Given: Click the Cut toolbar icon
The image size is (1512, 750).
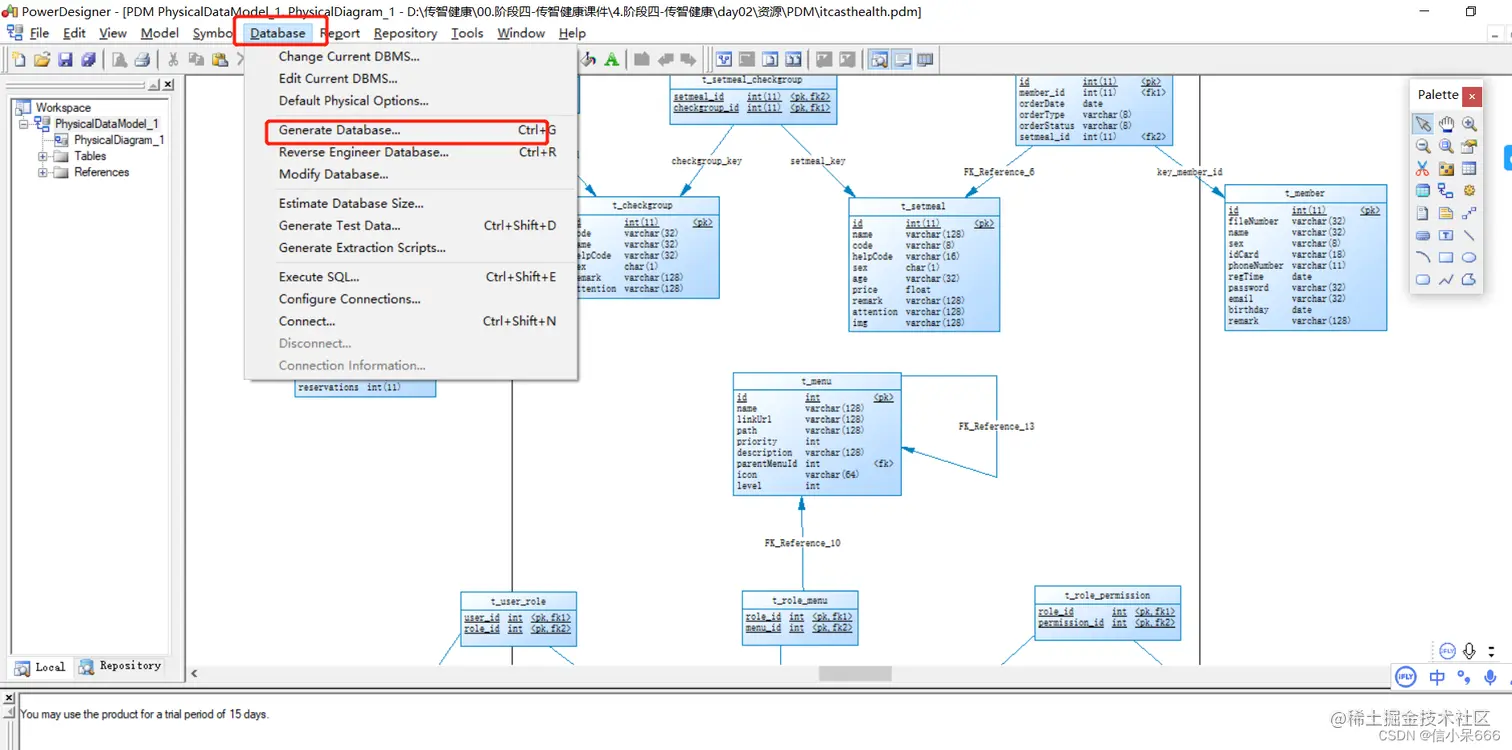Looking at the screenshot, I should tap(173, 60).
